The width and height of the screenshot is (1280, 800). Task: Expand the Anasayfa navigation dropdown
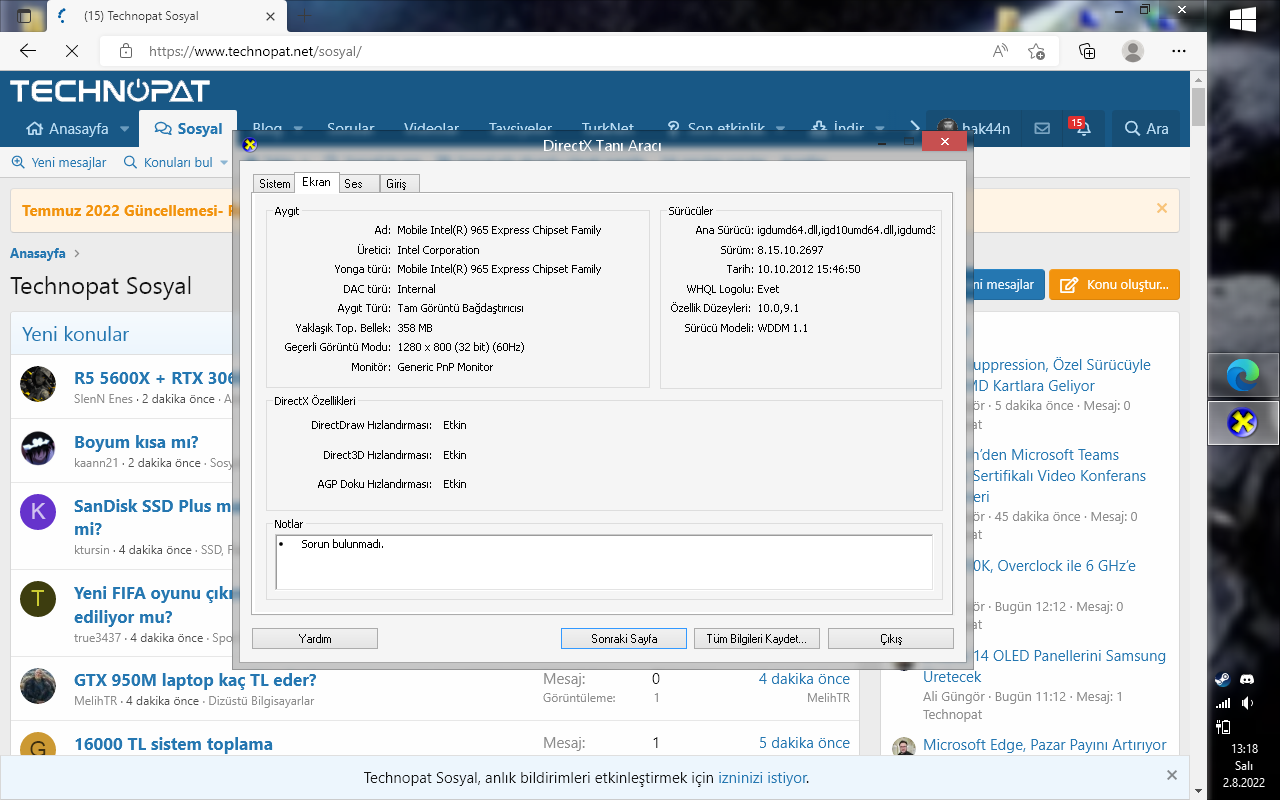125,129
